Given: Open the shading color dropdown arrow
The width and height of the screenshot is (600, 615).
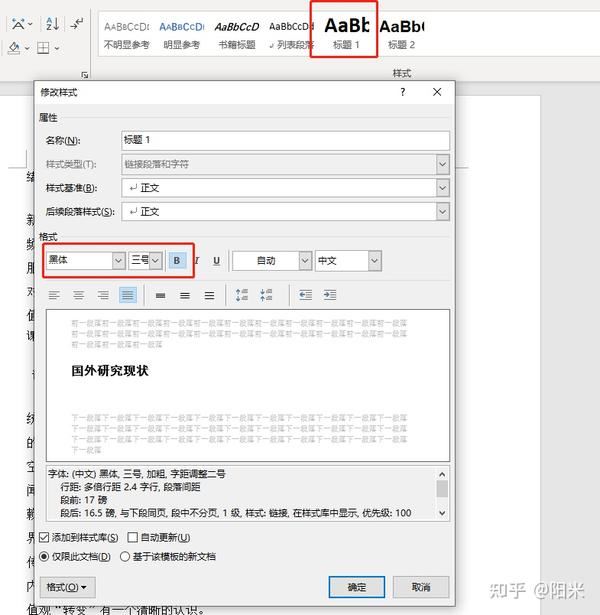Looking at the screenshot, I should tap(27, 48).
